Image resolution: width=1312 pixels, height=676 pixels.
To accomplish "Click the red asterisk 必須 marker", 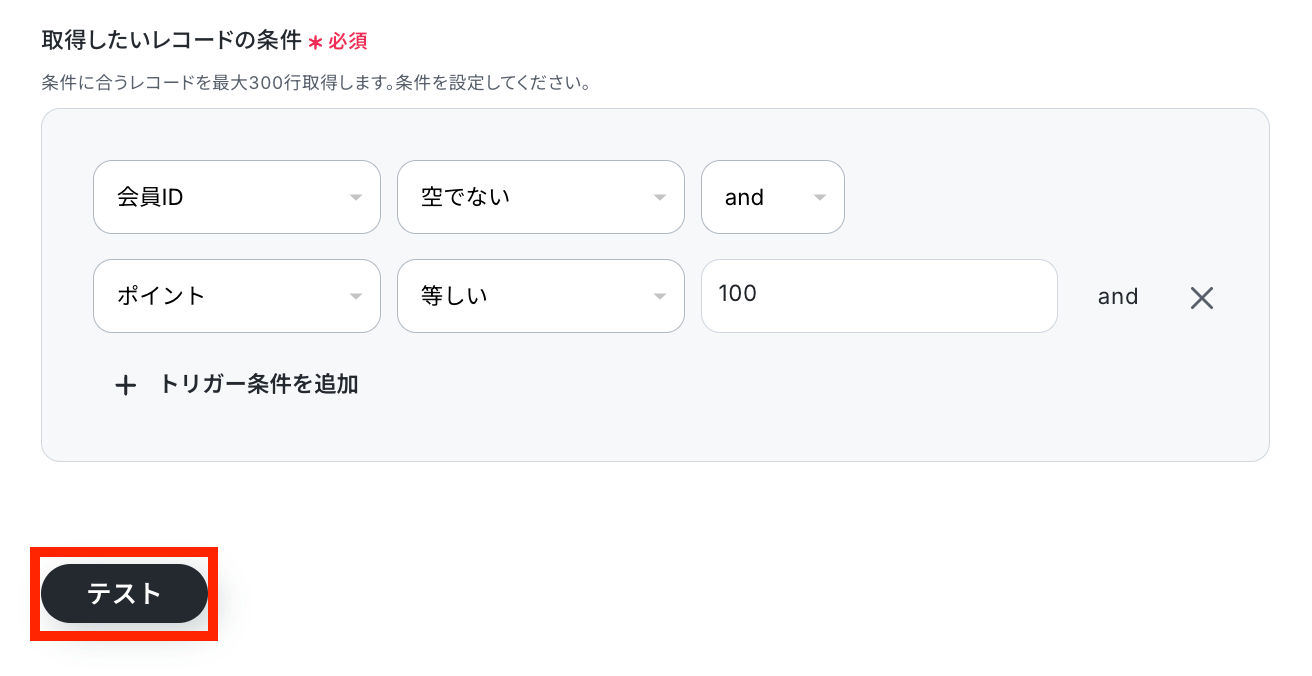I will click(x=315, y=42).
